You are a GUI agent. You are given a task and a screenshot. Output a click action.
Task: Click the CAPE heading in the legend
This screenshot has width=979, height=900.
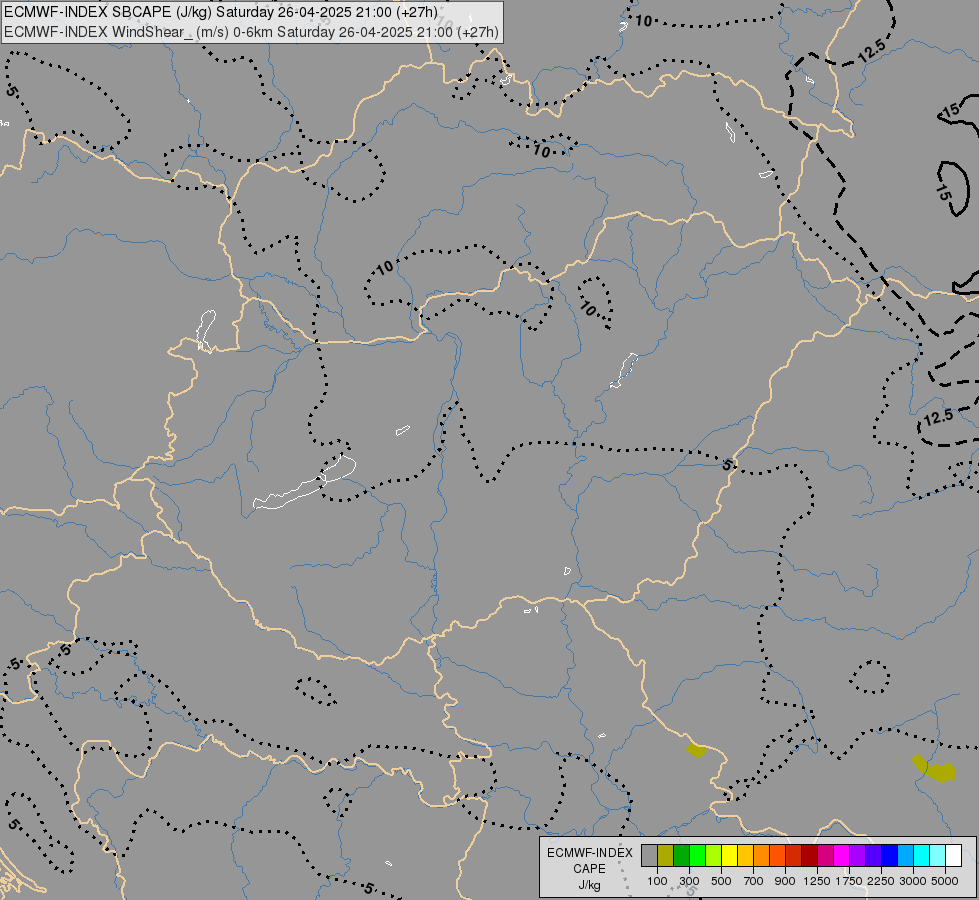[x=589, y=869]
